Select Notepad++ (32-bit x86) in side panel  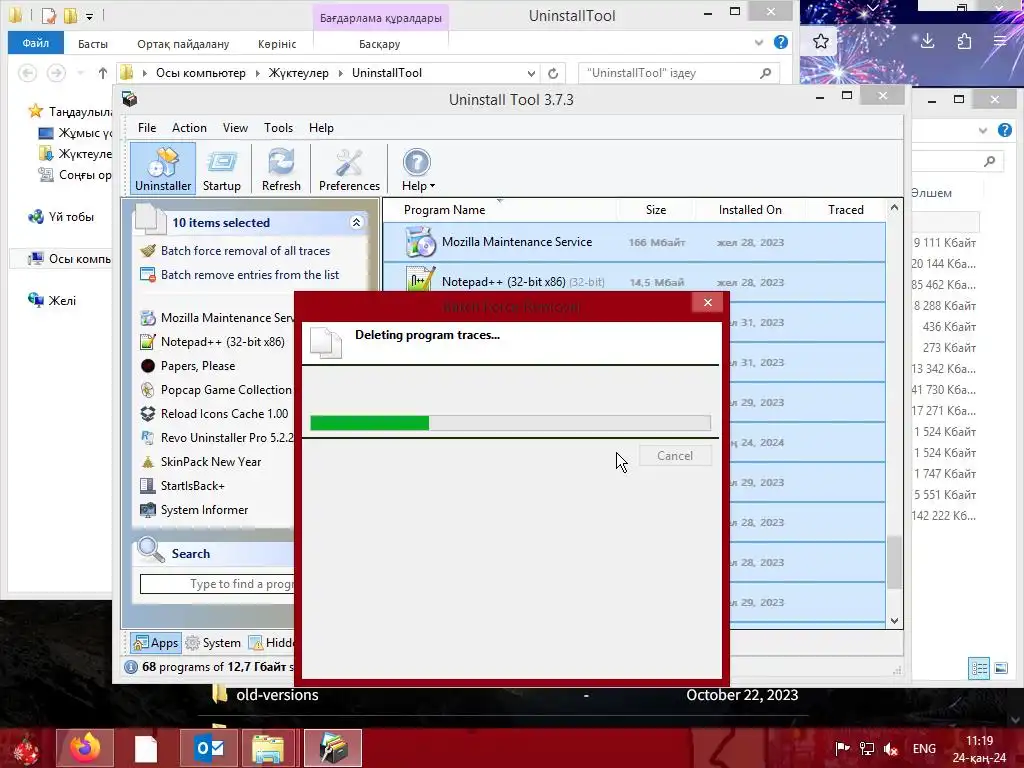point(214,342)
